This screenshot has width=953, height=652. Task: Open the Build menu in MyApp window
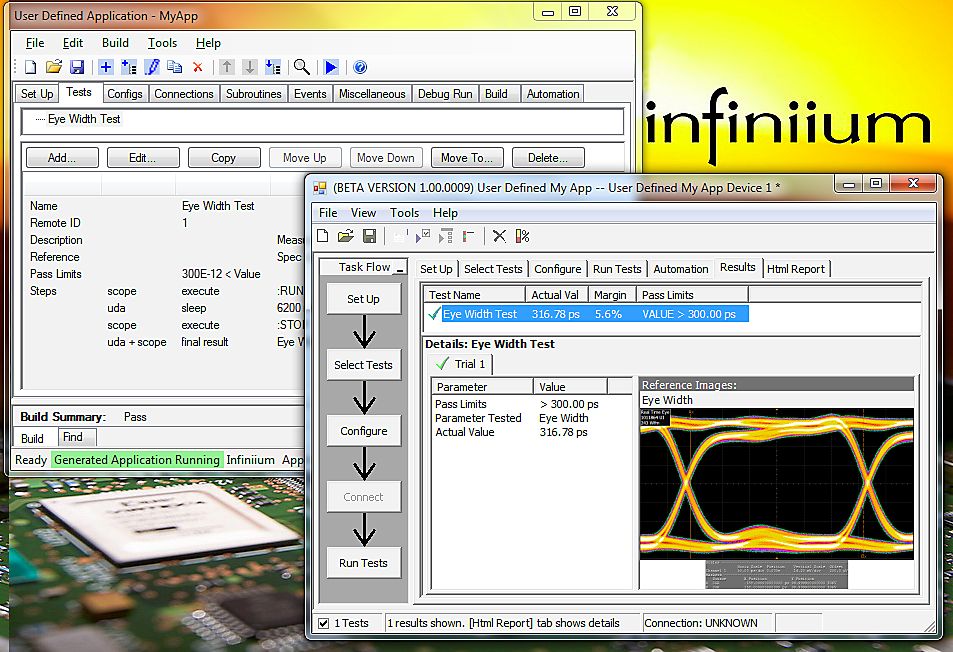(x=115, y=43)
